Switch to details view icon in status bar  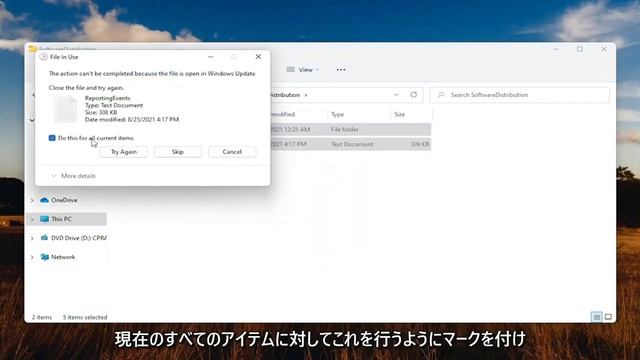597,317
